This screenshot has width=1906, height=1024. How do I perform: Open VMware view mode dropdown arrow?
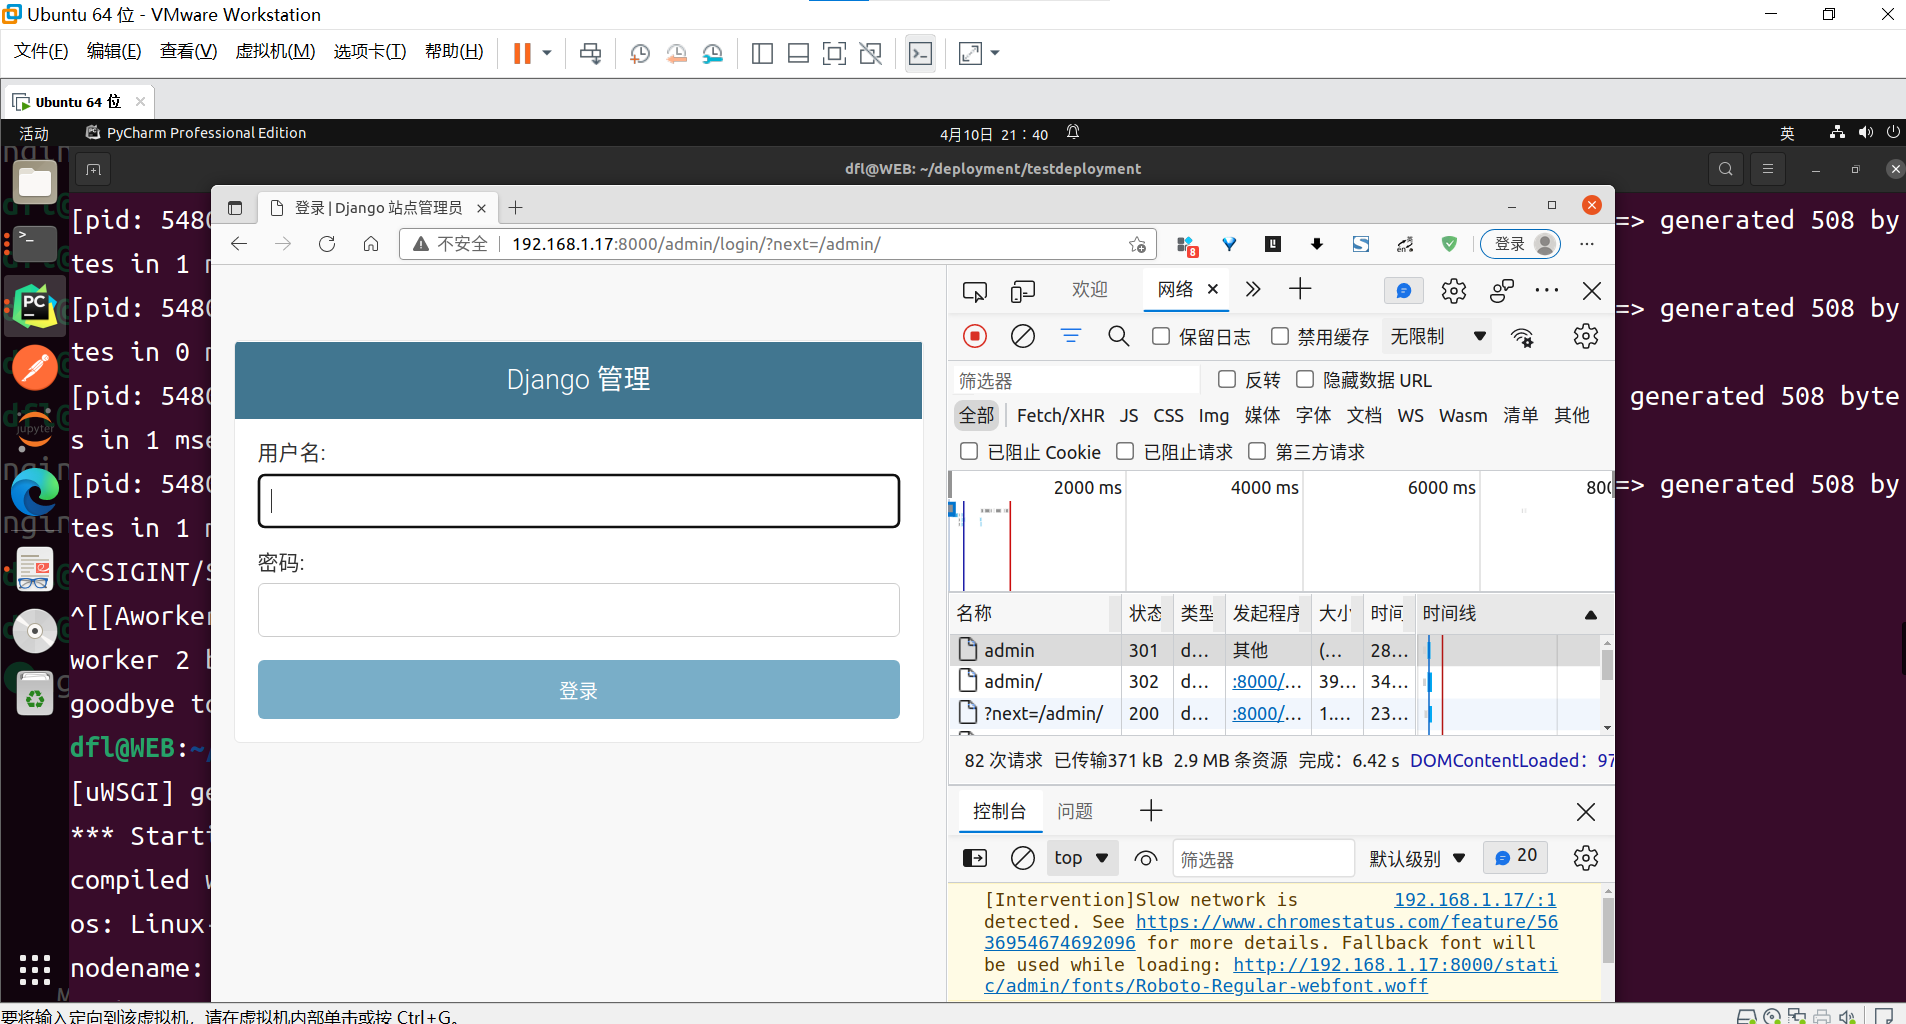[x=995, y=53]
